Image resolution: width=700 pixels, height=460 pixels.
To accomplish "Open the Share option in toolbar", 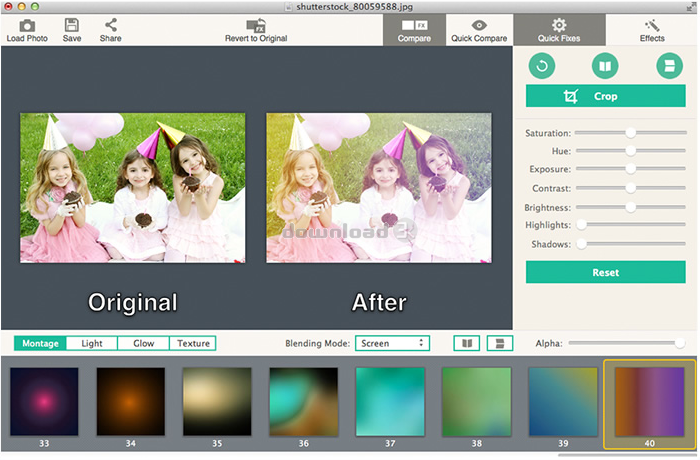I will [110, 25].
